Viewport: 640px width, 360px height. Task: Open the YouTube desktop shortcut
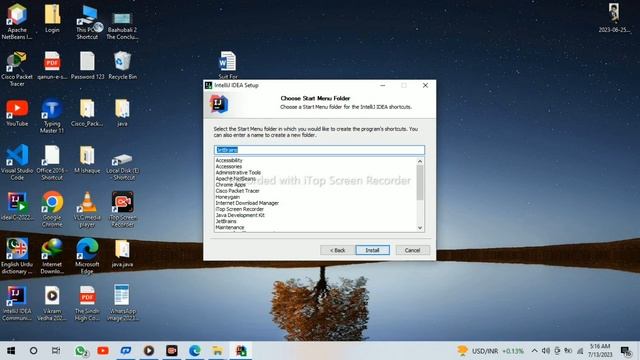tap(17, 112)
